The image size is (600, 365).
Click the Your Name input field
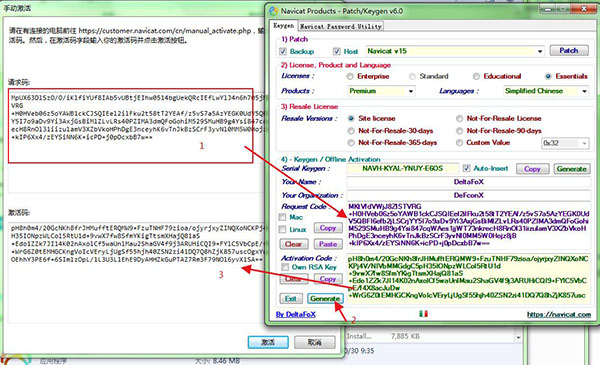point(468,182)
